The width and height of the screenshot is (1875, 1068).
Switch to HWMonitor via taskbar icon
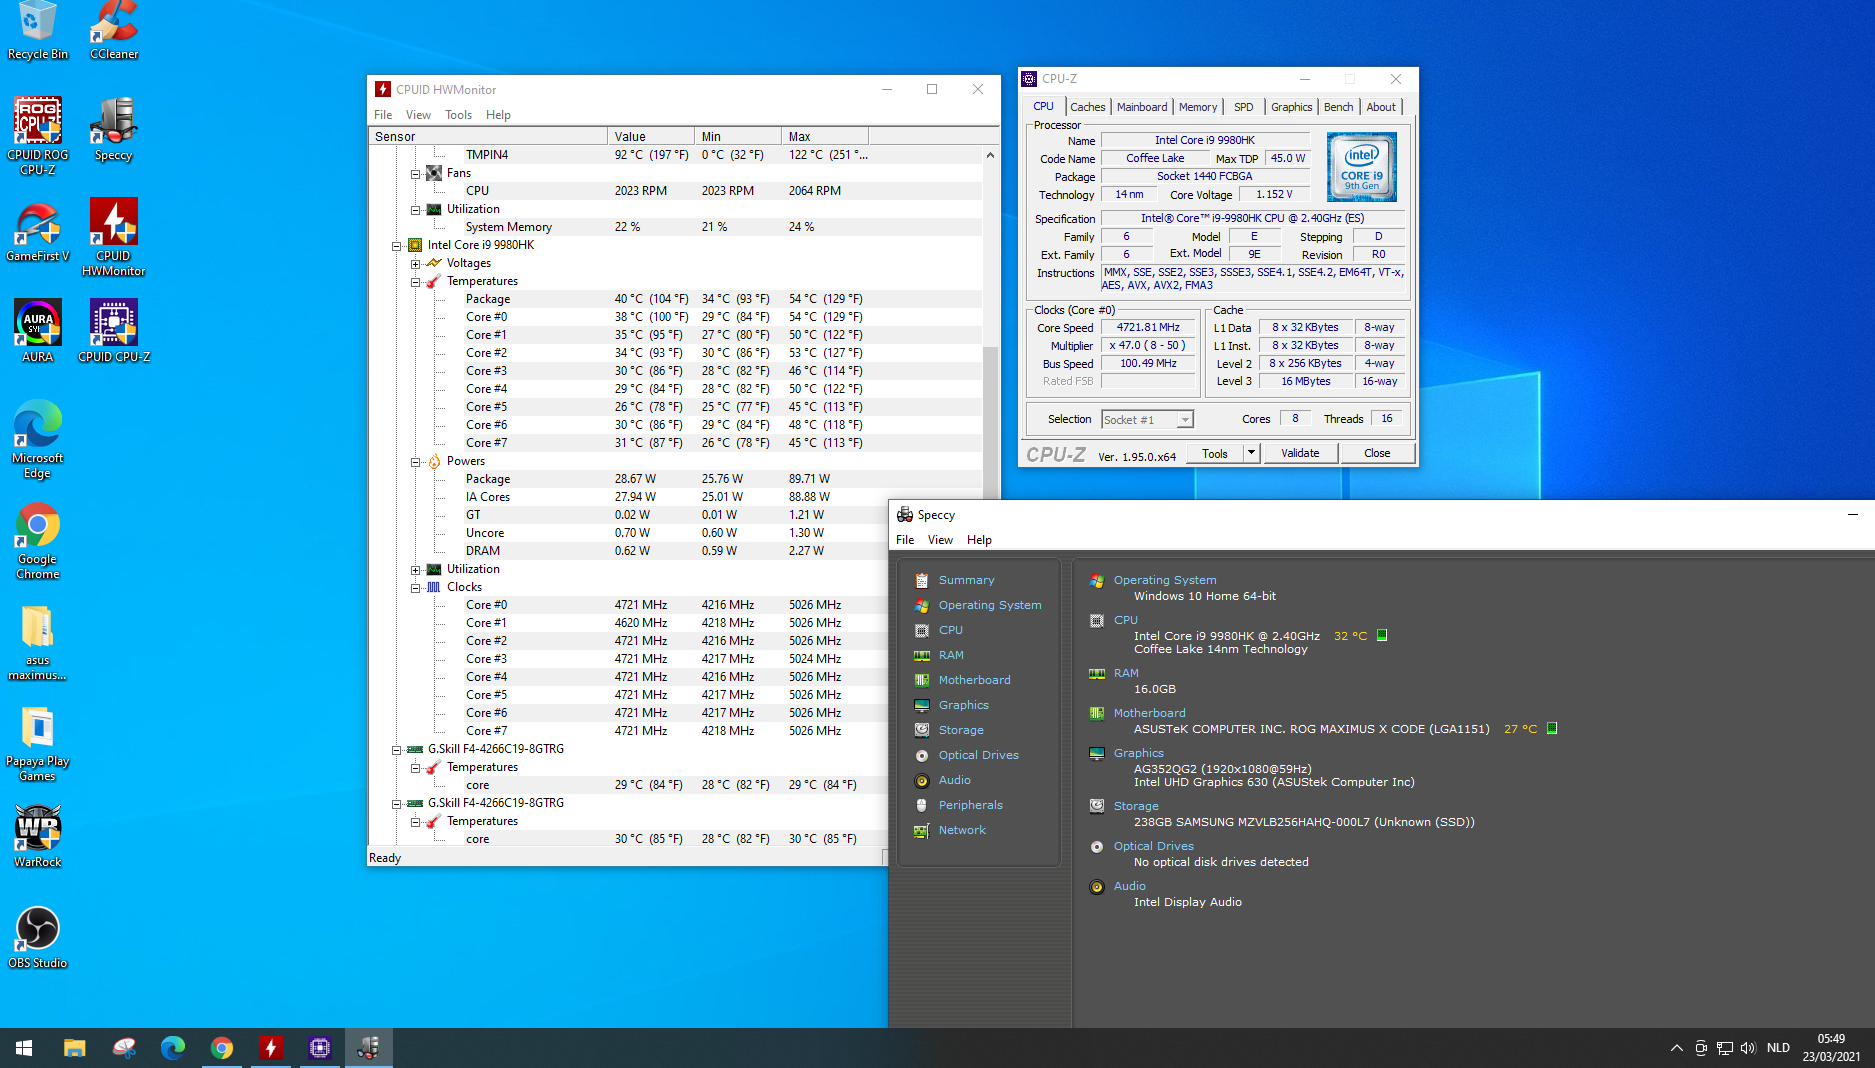tap(270, 1048)
